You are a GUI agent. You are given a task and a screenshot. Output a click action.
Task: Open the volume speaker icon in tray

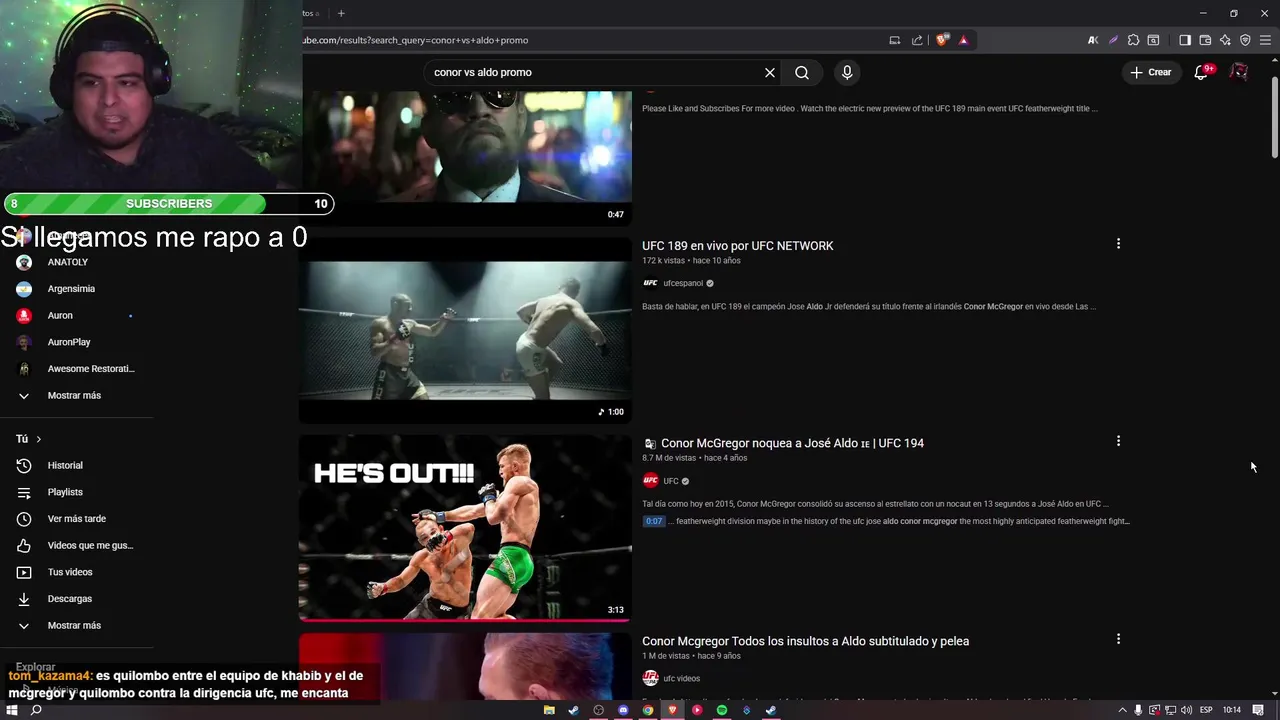coord(1186,710)
